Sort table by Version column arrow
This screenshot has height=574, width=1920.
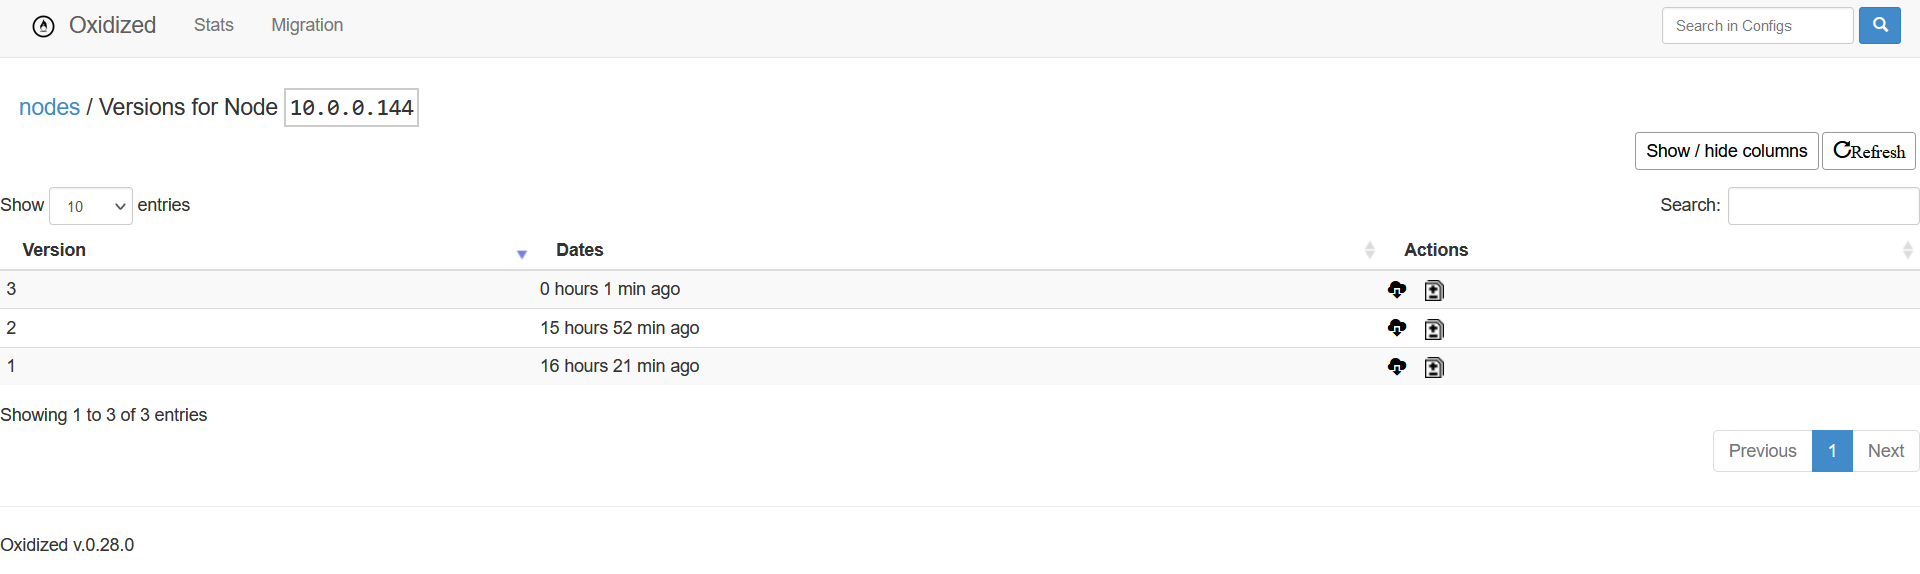522,254
